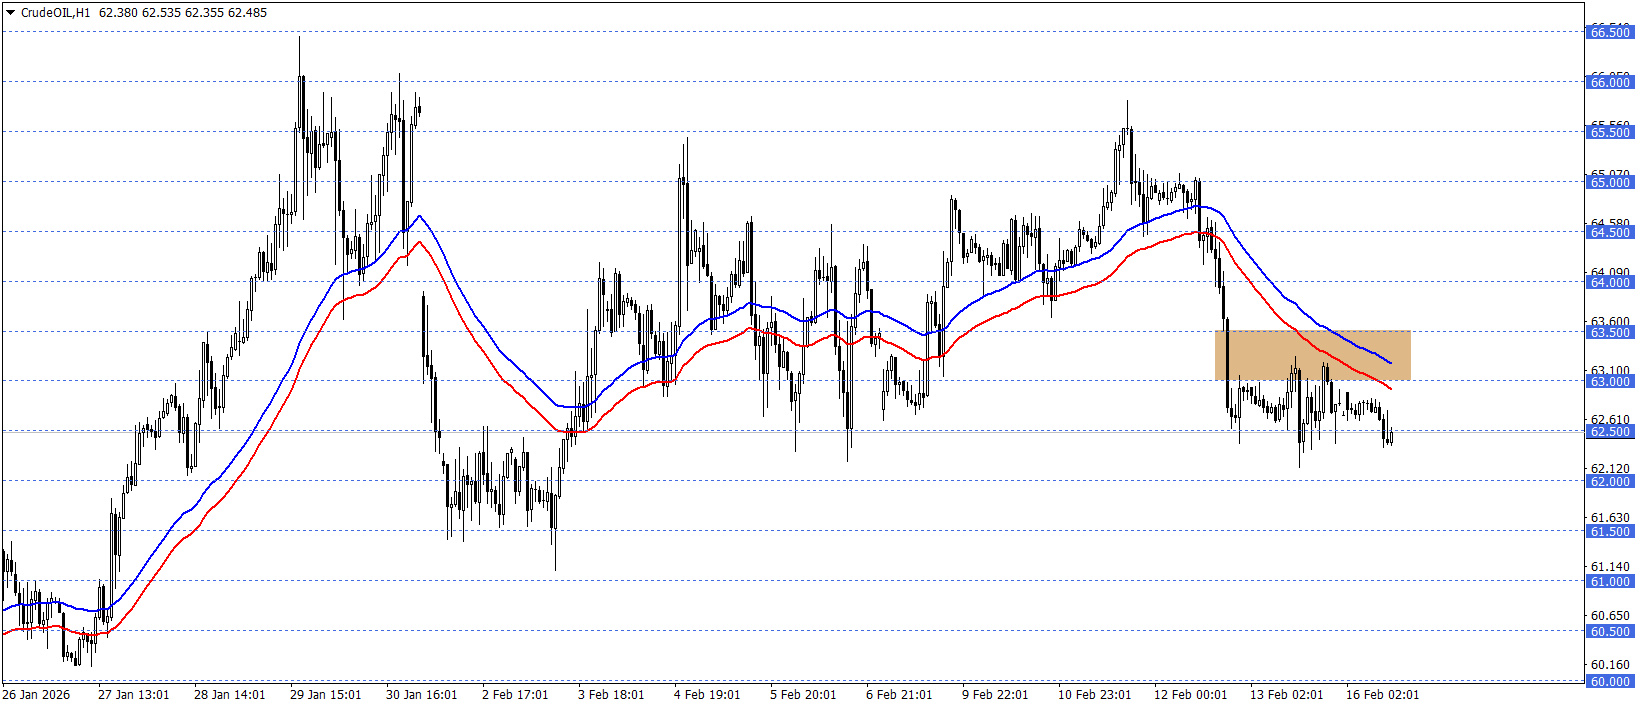The image size is (1641, 707).
Task: Click the triangle arrow beside CrudeOIL,H1
Action: (11, 13)
